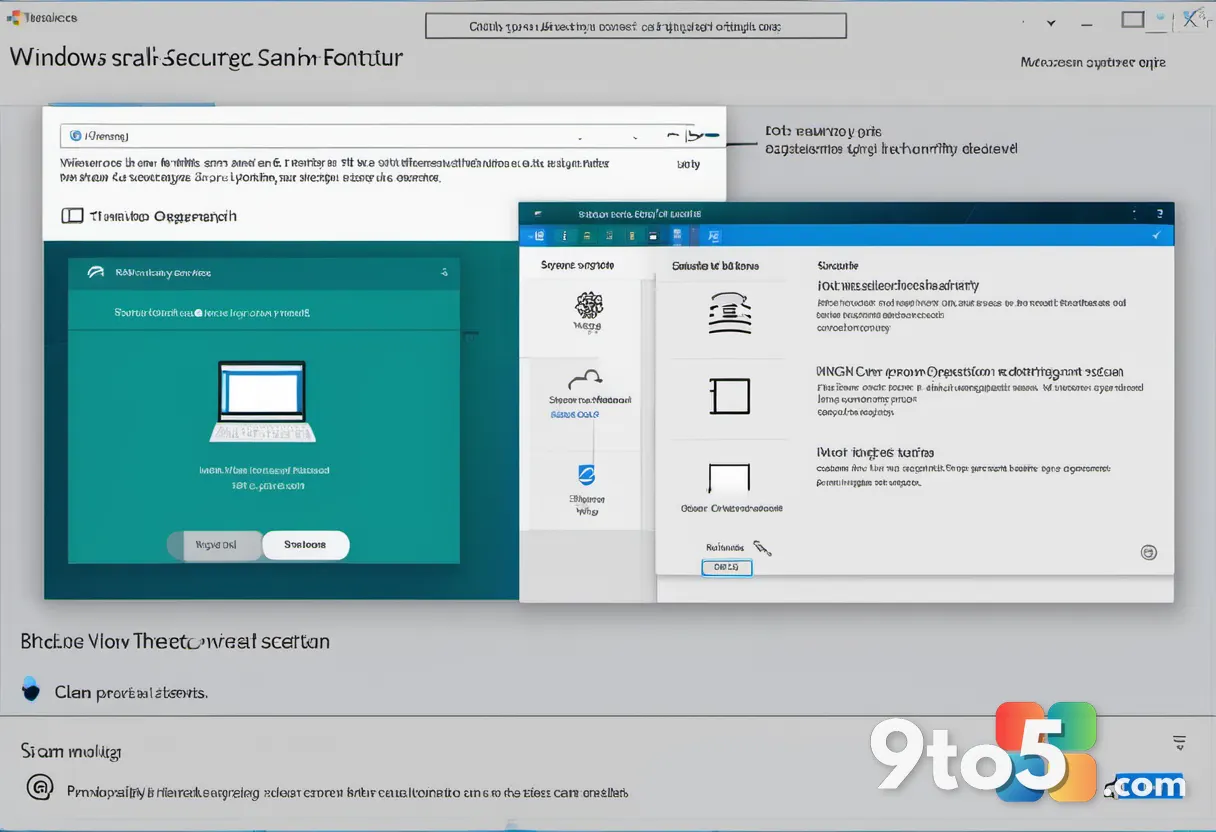The height and width of the screenshot is (832, 1216).
Task: Click the small blue-outlined button below pencil
Action: tap(726, 568)
